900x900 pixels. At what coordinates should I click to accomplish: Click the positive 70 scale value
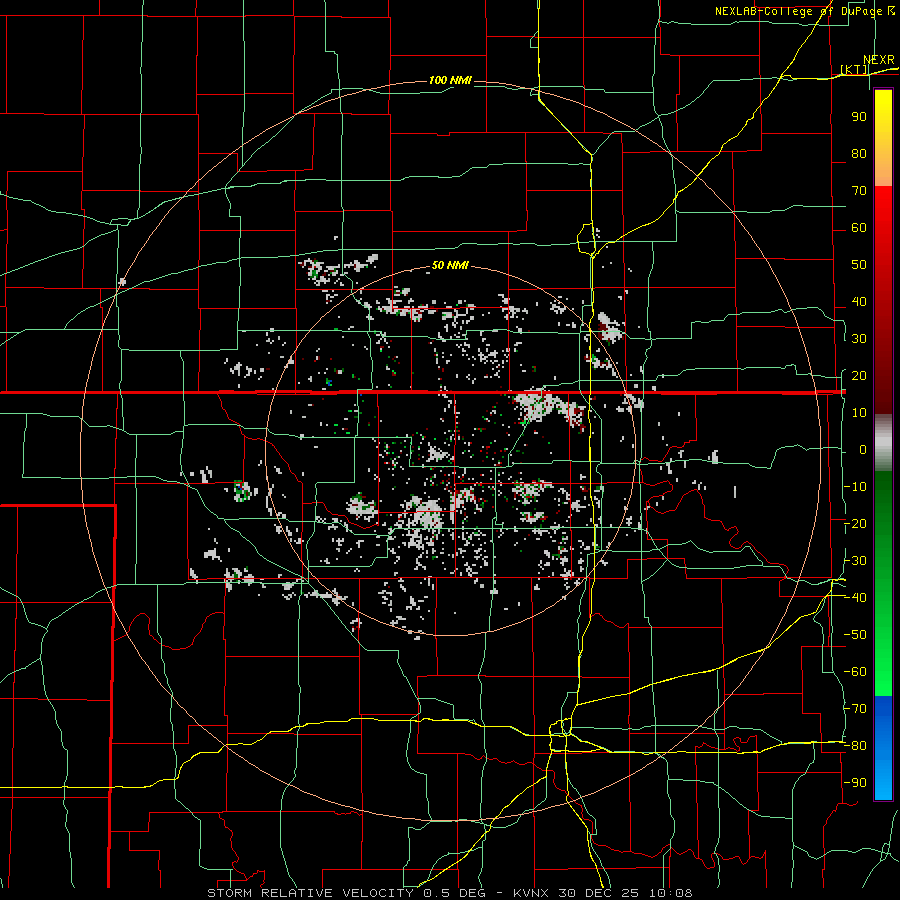859,191
